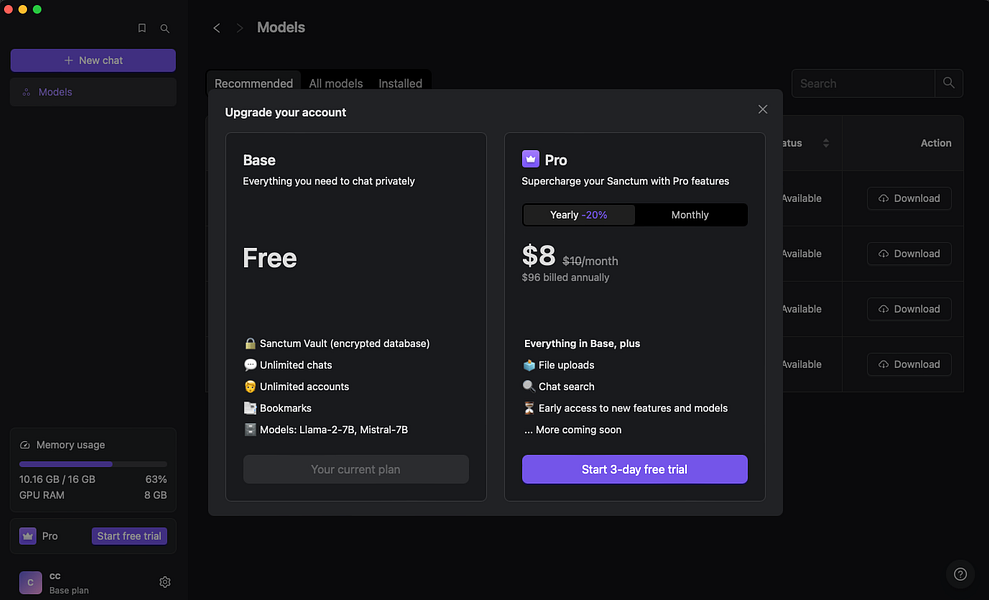Click Start 3-day free trial button
989x600 pixels.
pyautogui.click(x=635, y=469)
